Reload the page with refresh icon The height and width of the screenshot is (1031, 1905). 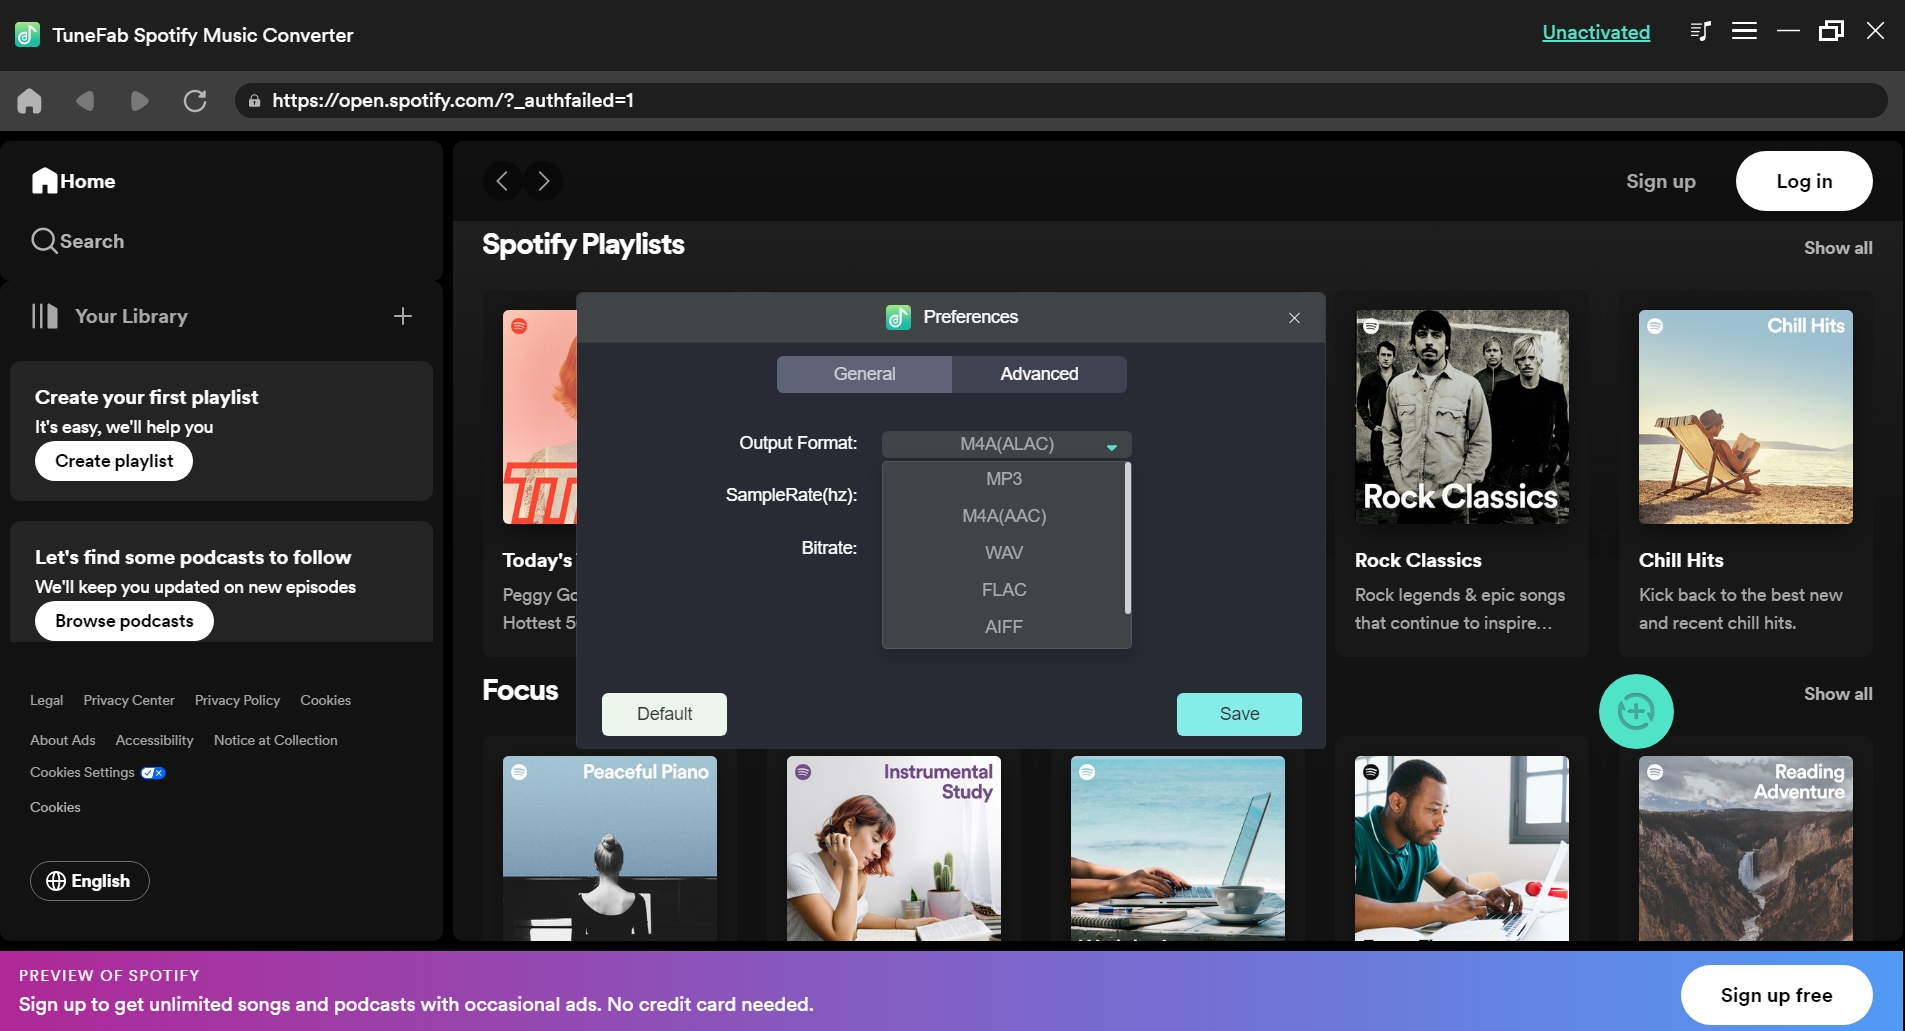pos(195,100)
